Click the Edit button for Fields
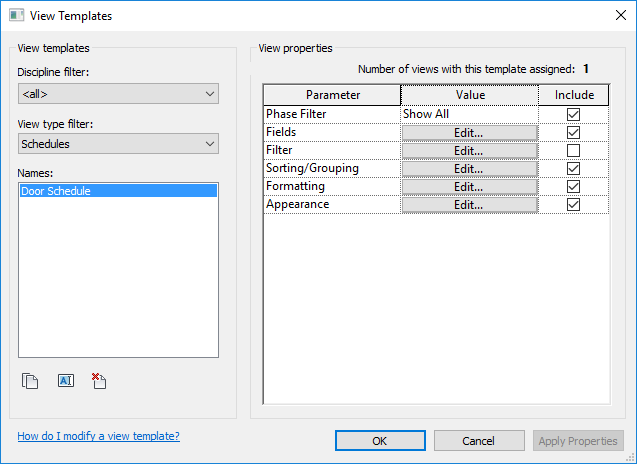This screenshot has width=637, height=464. click(469, 133)
